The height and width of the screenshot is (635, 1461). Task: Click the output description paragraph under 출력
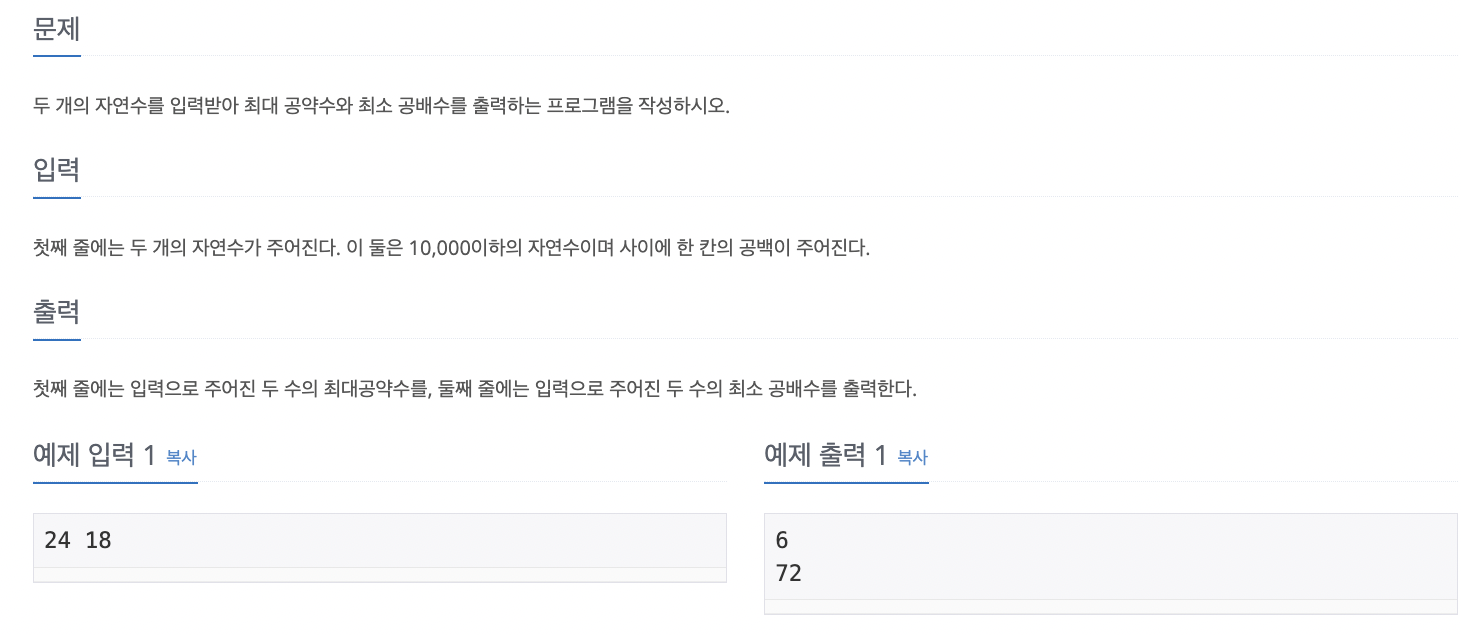[475, 388]
